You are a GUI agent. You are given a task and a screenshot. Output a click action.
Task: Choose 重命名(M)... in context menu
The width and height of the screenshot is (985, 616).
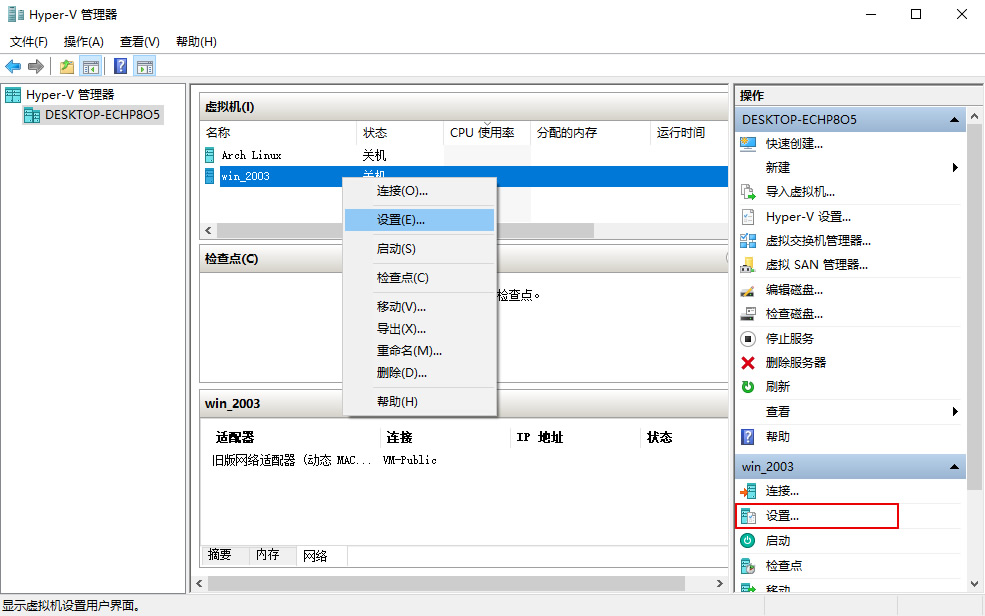420,350
